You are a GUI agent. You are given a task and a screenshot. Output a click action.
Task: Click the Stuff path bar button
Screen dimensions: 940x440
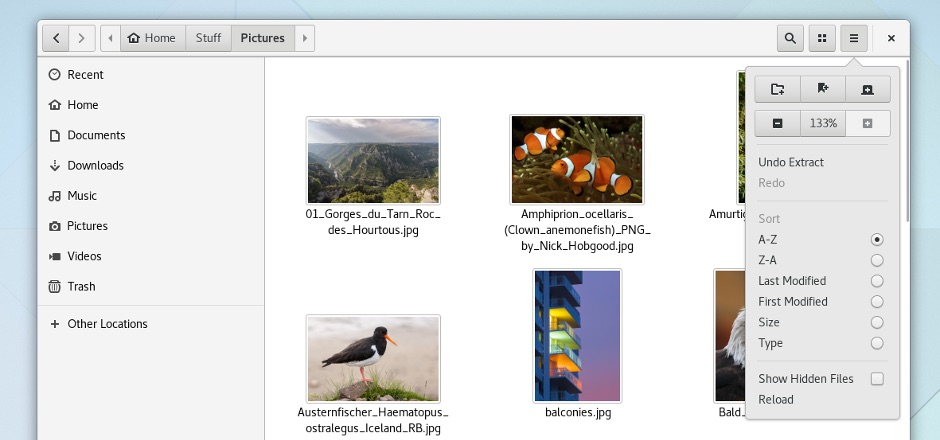[208, 38]
